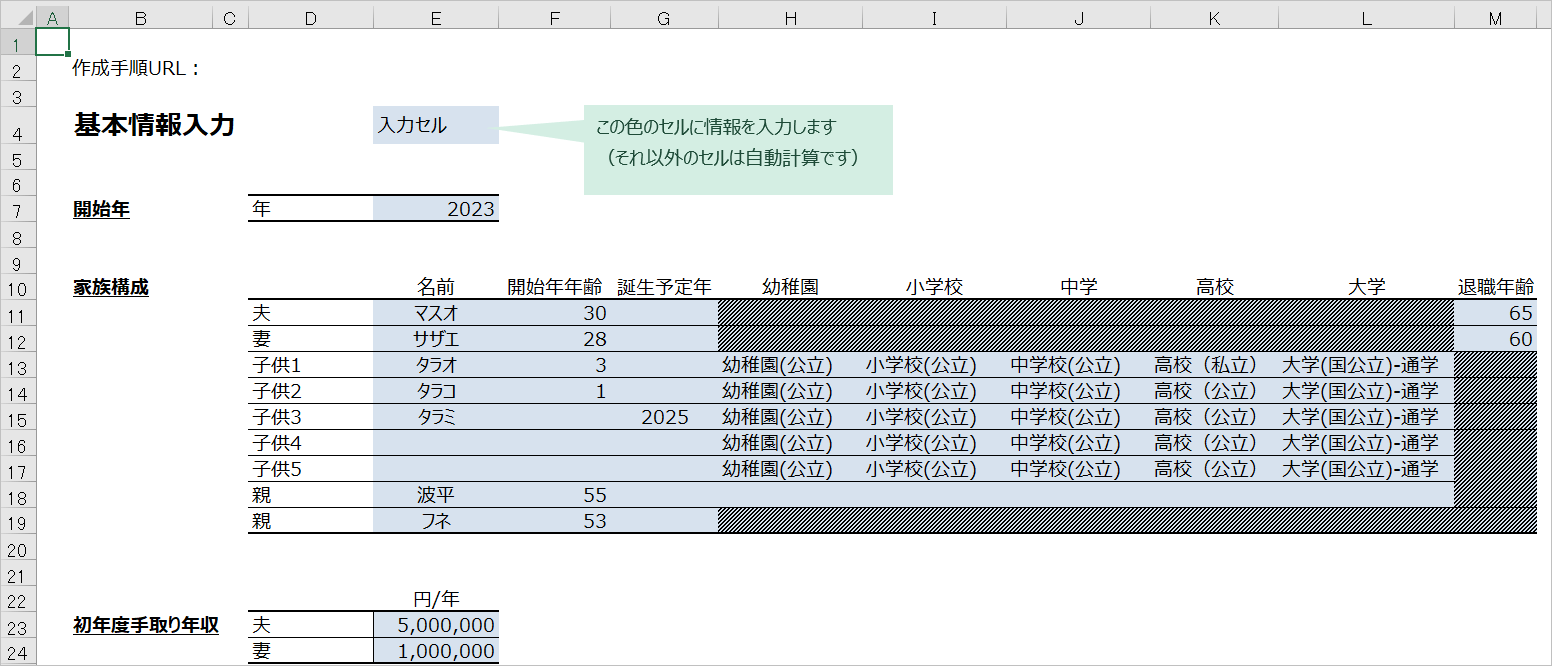Click husband's income 5,000,000 cell
1552x666 pixels.
tap(435, 625)
